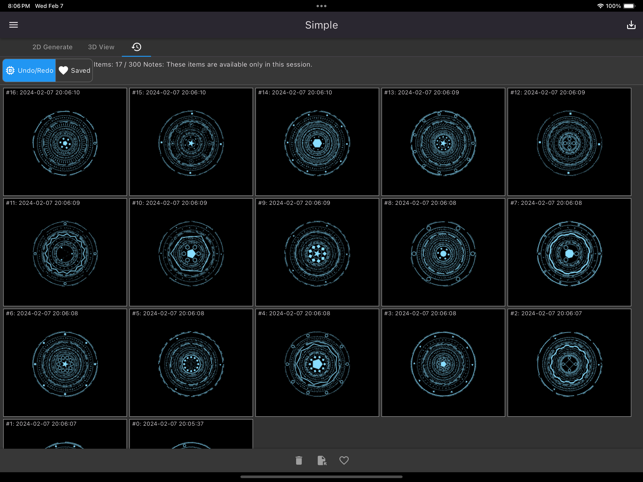Select thumbnail #5
This screenshot has height=482, width=643.
pos(191,363)
